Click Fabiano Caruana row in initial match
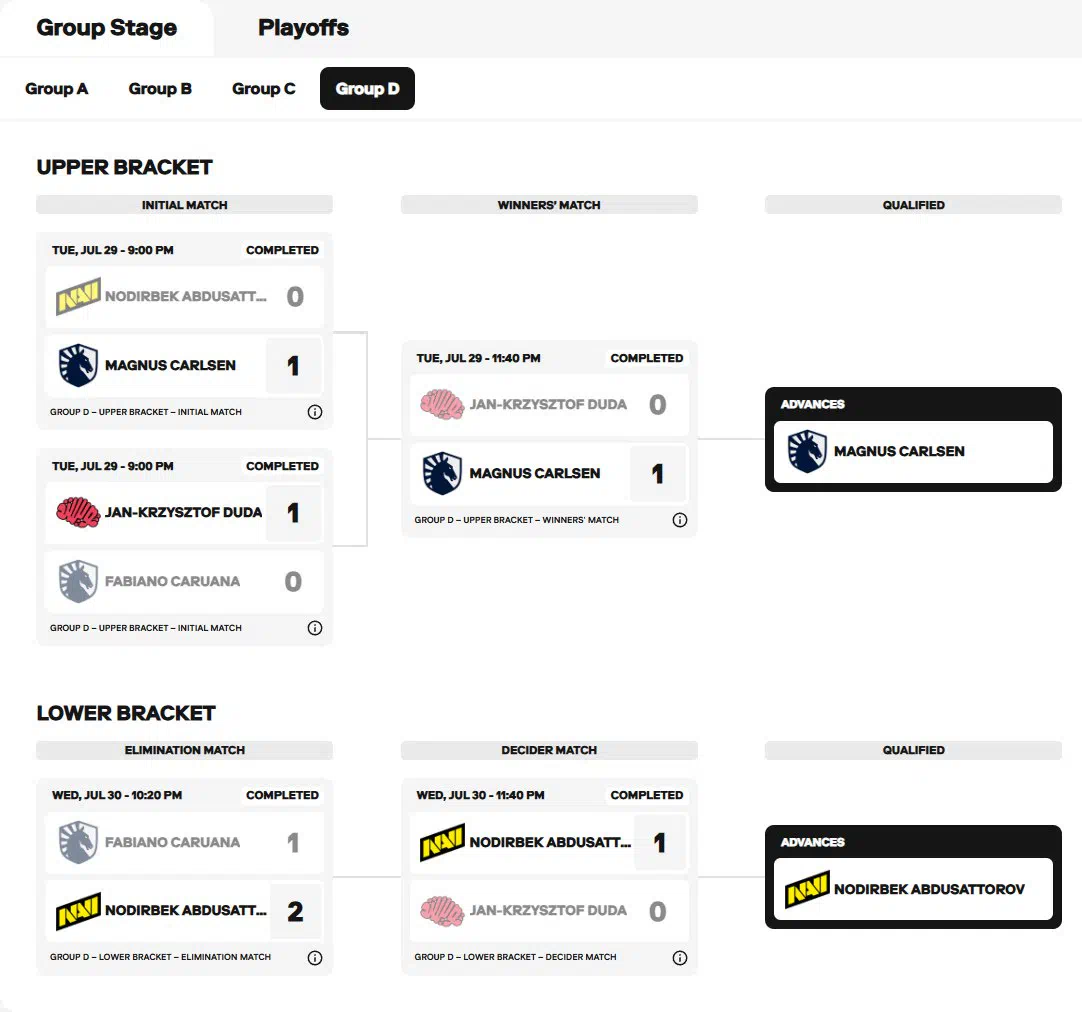The width and height of the screenshot is (1082, 1012). point(184,582)
